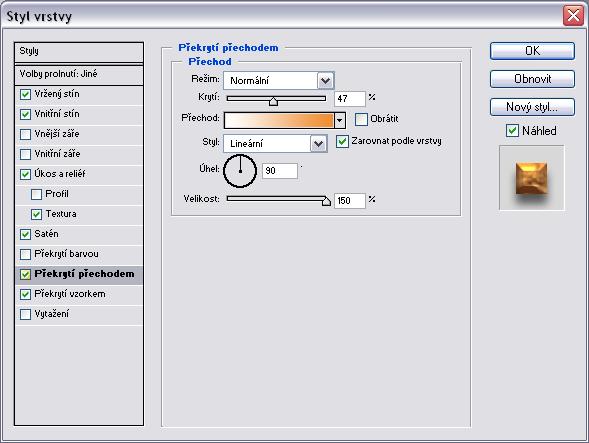Expand the Styl Lineární dropdown
The image size is (589, 443).
coord(275,144)
